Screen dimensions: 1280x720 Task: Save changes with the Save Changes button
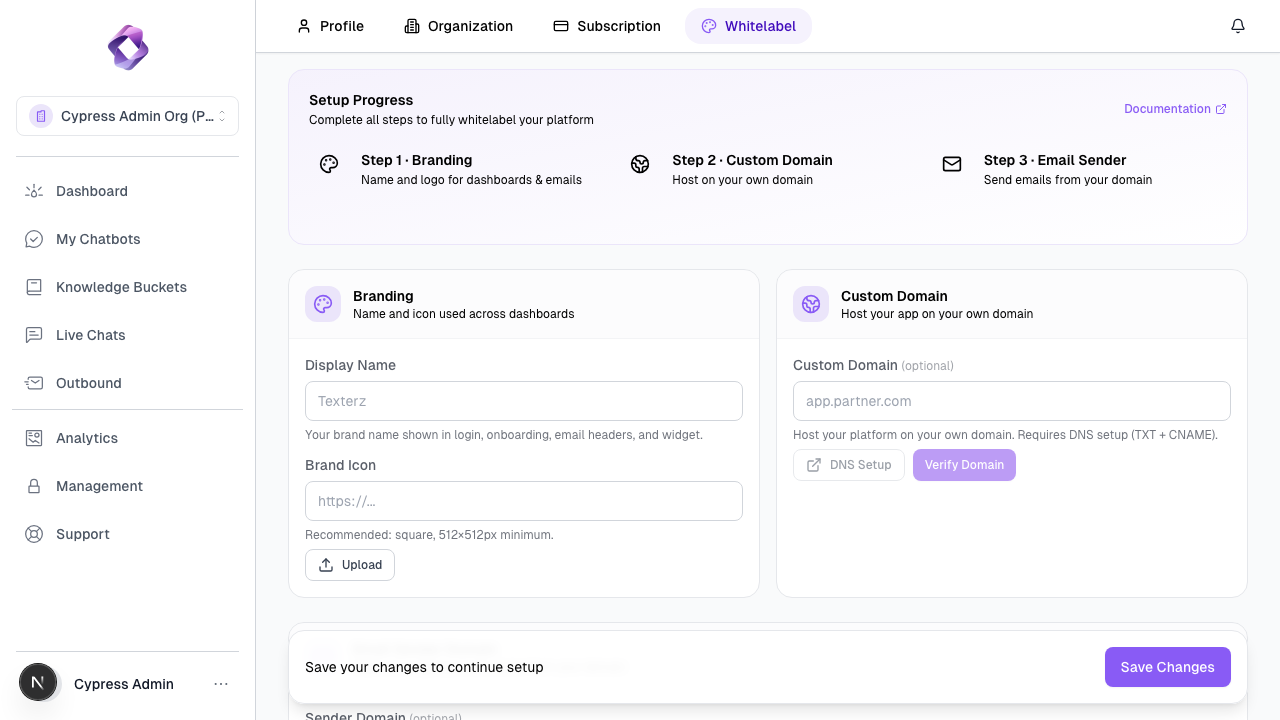1167,667
